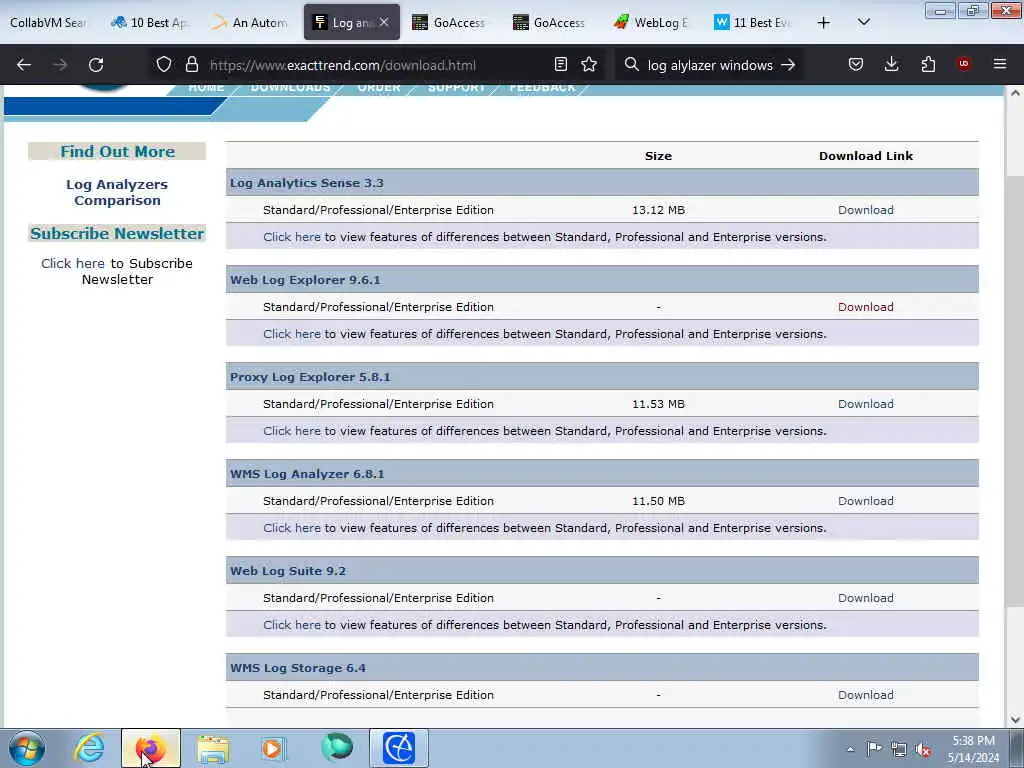Viewport: 1024px width, 768px height.
Task: Click here to Subscribe Newsletter link
Action: pyautogui.click(x=72, y=263)
